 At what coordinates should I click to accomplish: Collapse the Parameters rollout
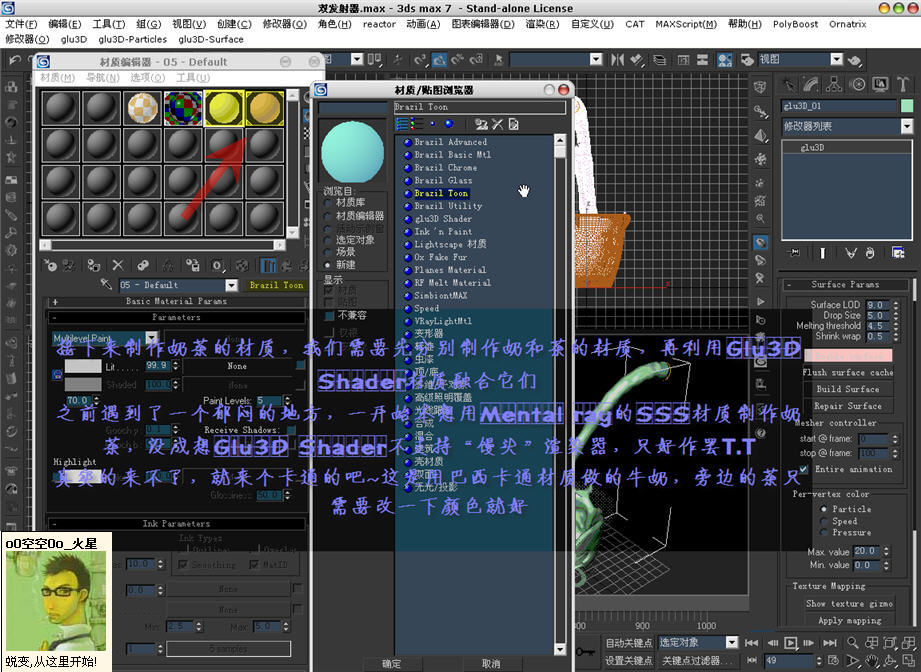tap(176, 317)
